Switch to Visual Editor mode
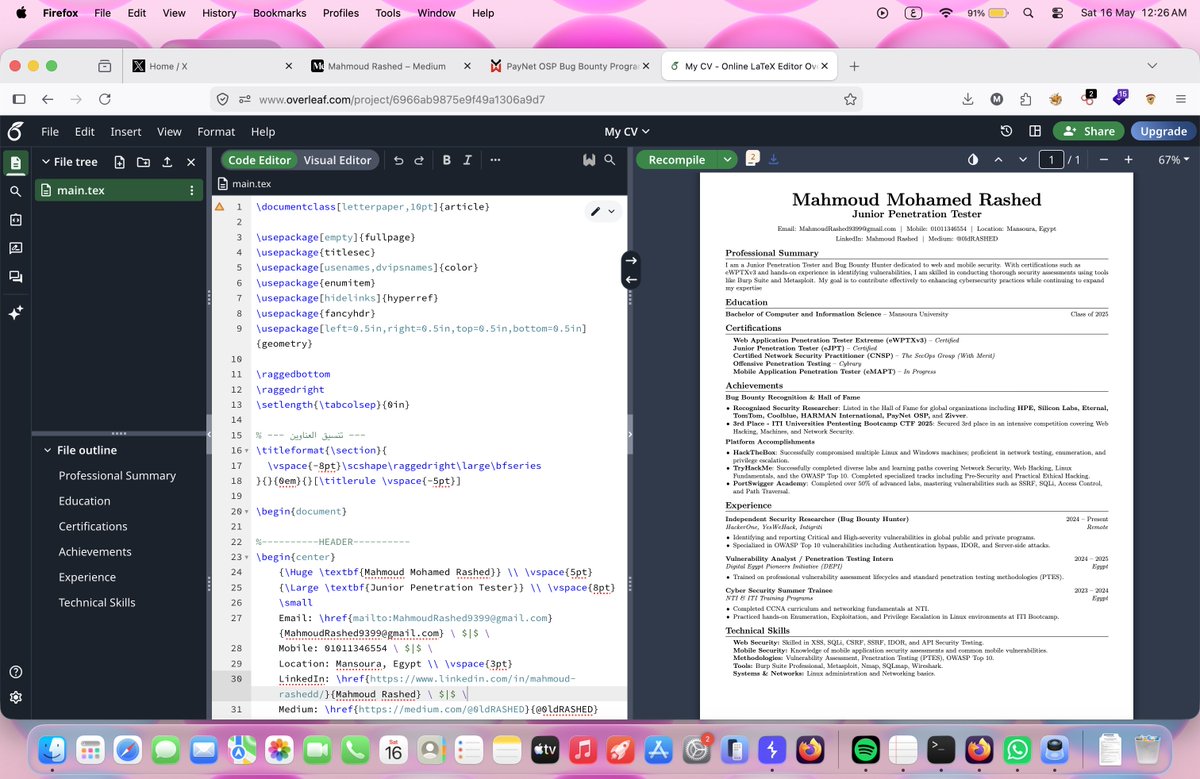The image size is (1200, 779). point(337,160)
